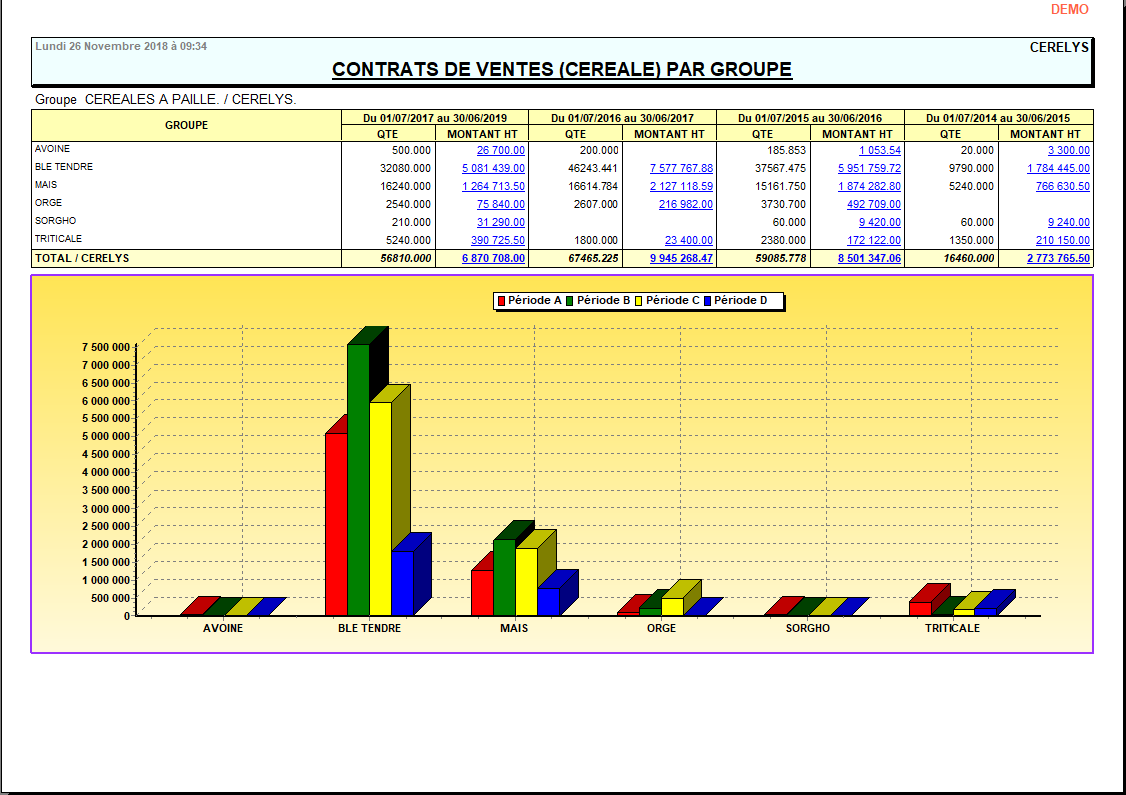Image resolution: width=1126 pixels, height=795 pixels.
Task: Select the blue Période D legend swatch
Action: pos(708,301)
